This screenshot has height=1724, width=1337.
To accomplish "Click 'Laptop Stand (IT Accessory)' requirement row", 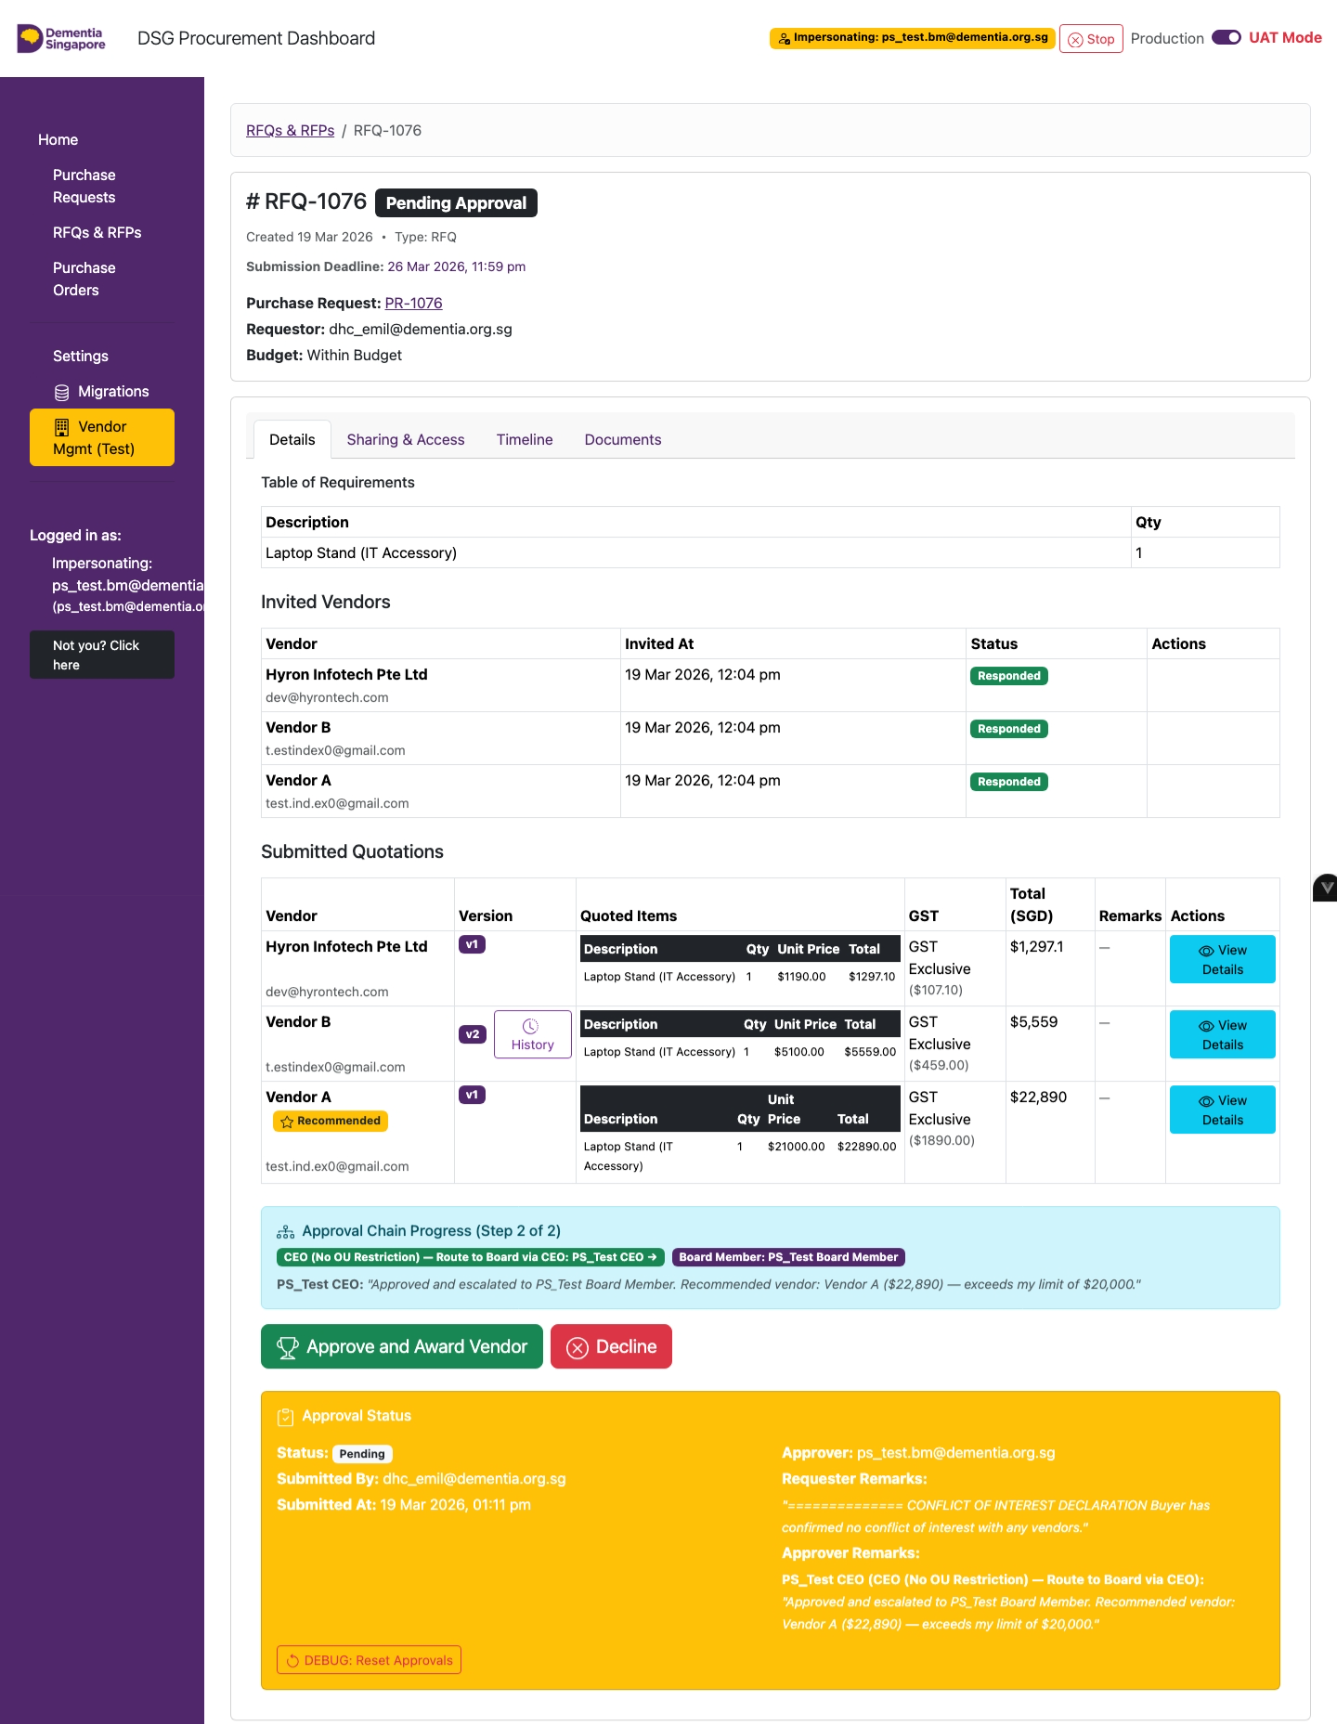I will (x=770, y=554).
